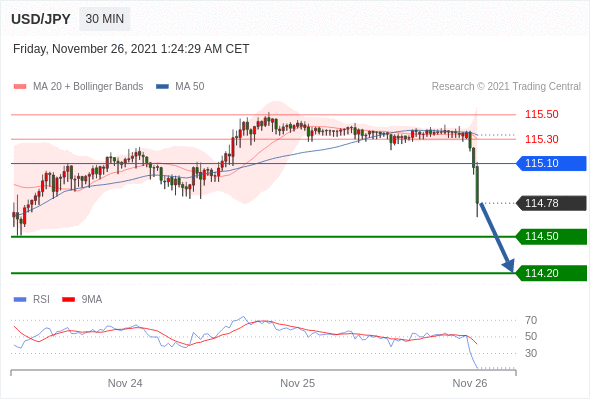Click the Nov 25 date axis label

297,383
